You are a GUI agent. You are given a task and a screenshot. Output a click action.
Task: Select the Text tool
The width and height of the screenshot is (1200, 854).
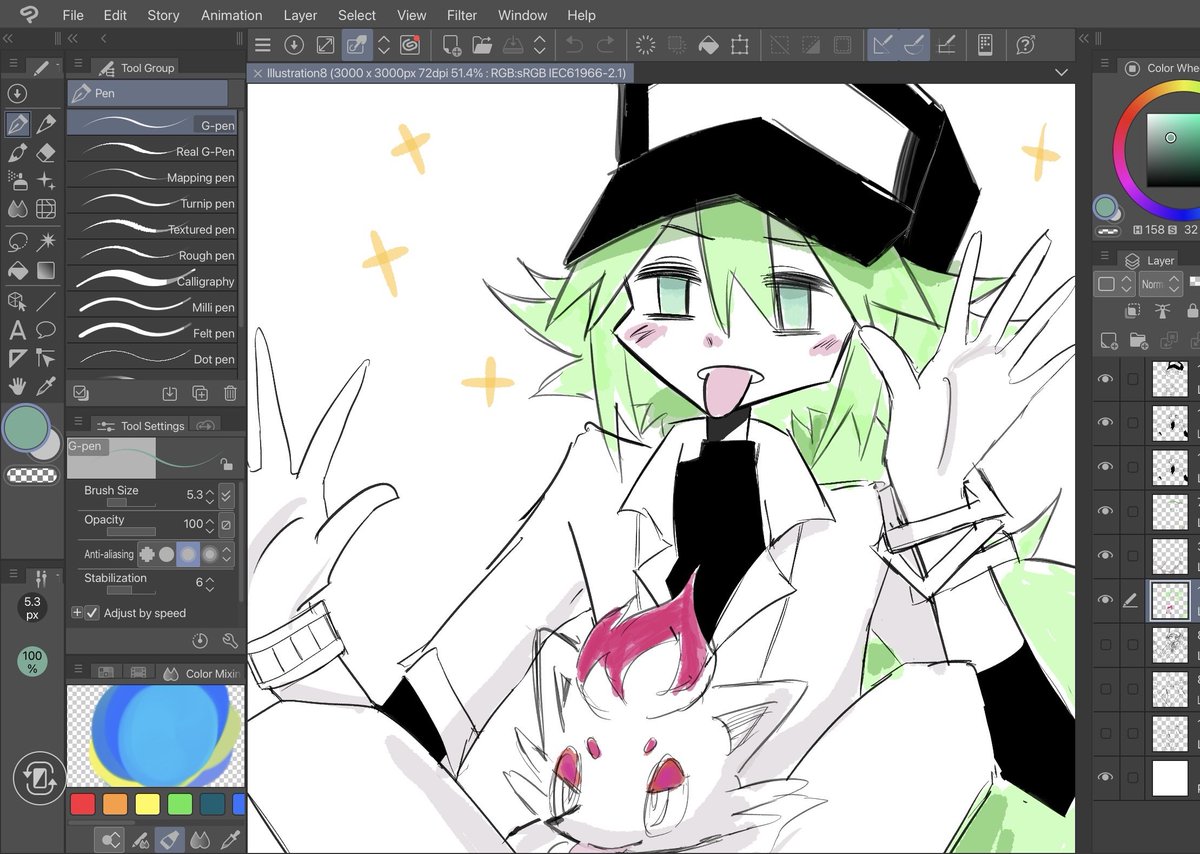[17, 330]
